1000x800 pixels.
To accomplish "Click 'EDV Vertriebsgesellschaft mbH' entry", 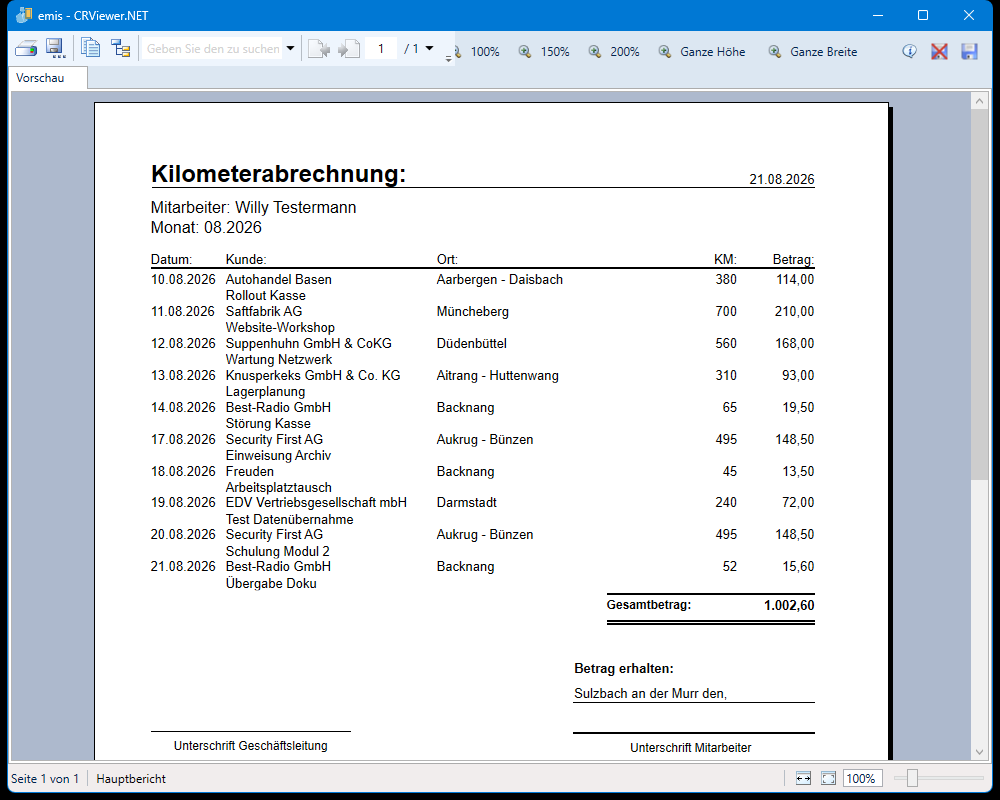I will [316, 502].
